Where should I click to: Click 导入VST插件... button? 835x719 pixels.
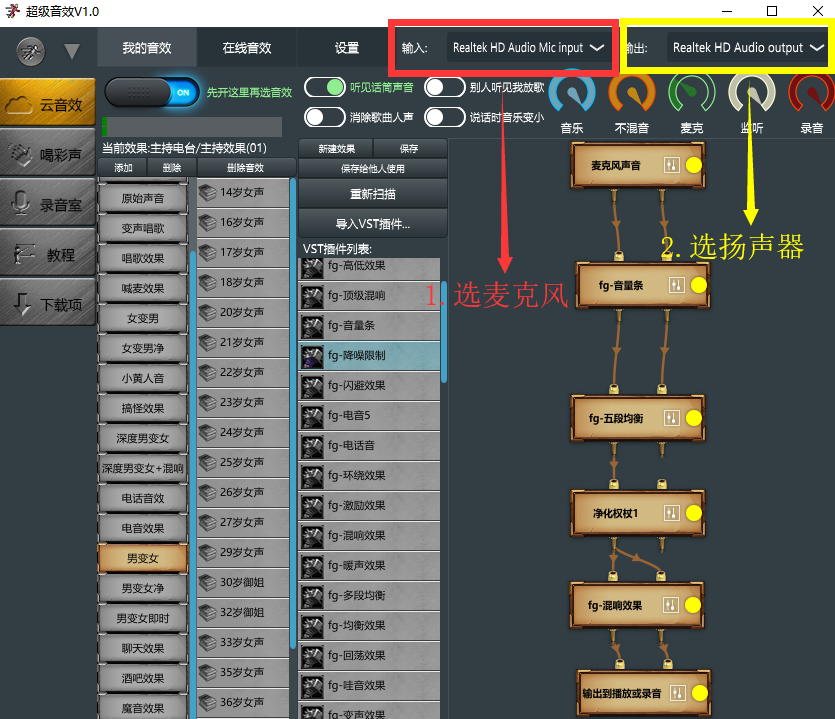pyautogui.click(x=373, y=224)
